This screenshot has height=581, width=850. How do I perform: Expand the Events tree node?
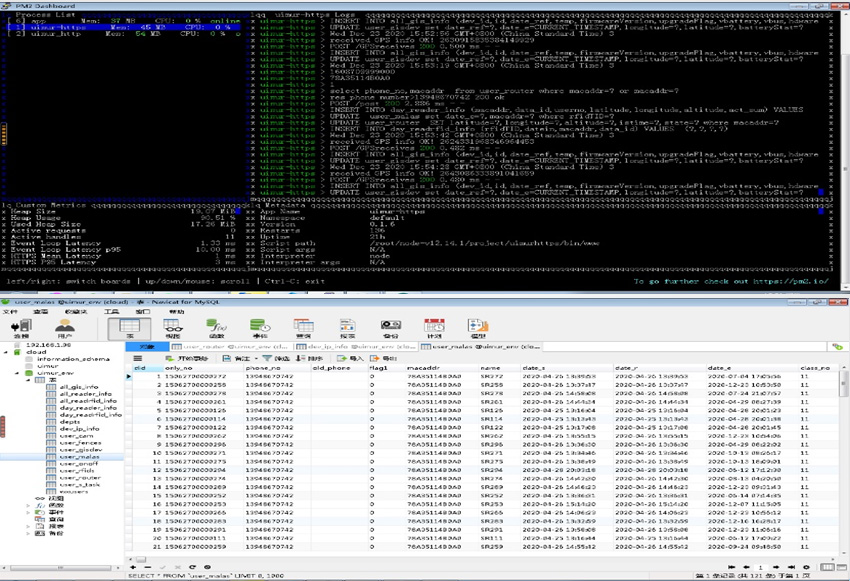pos(28,512)
